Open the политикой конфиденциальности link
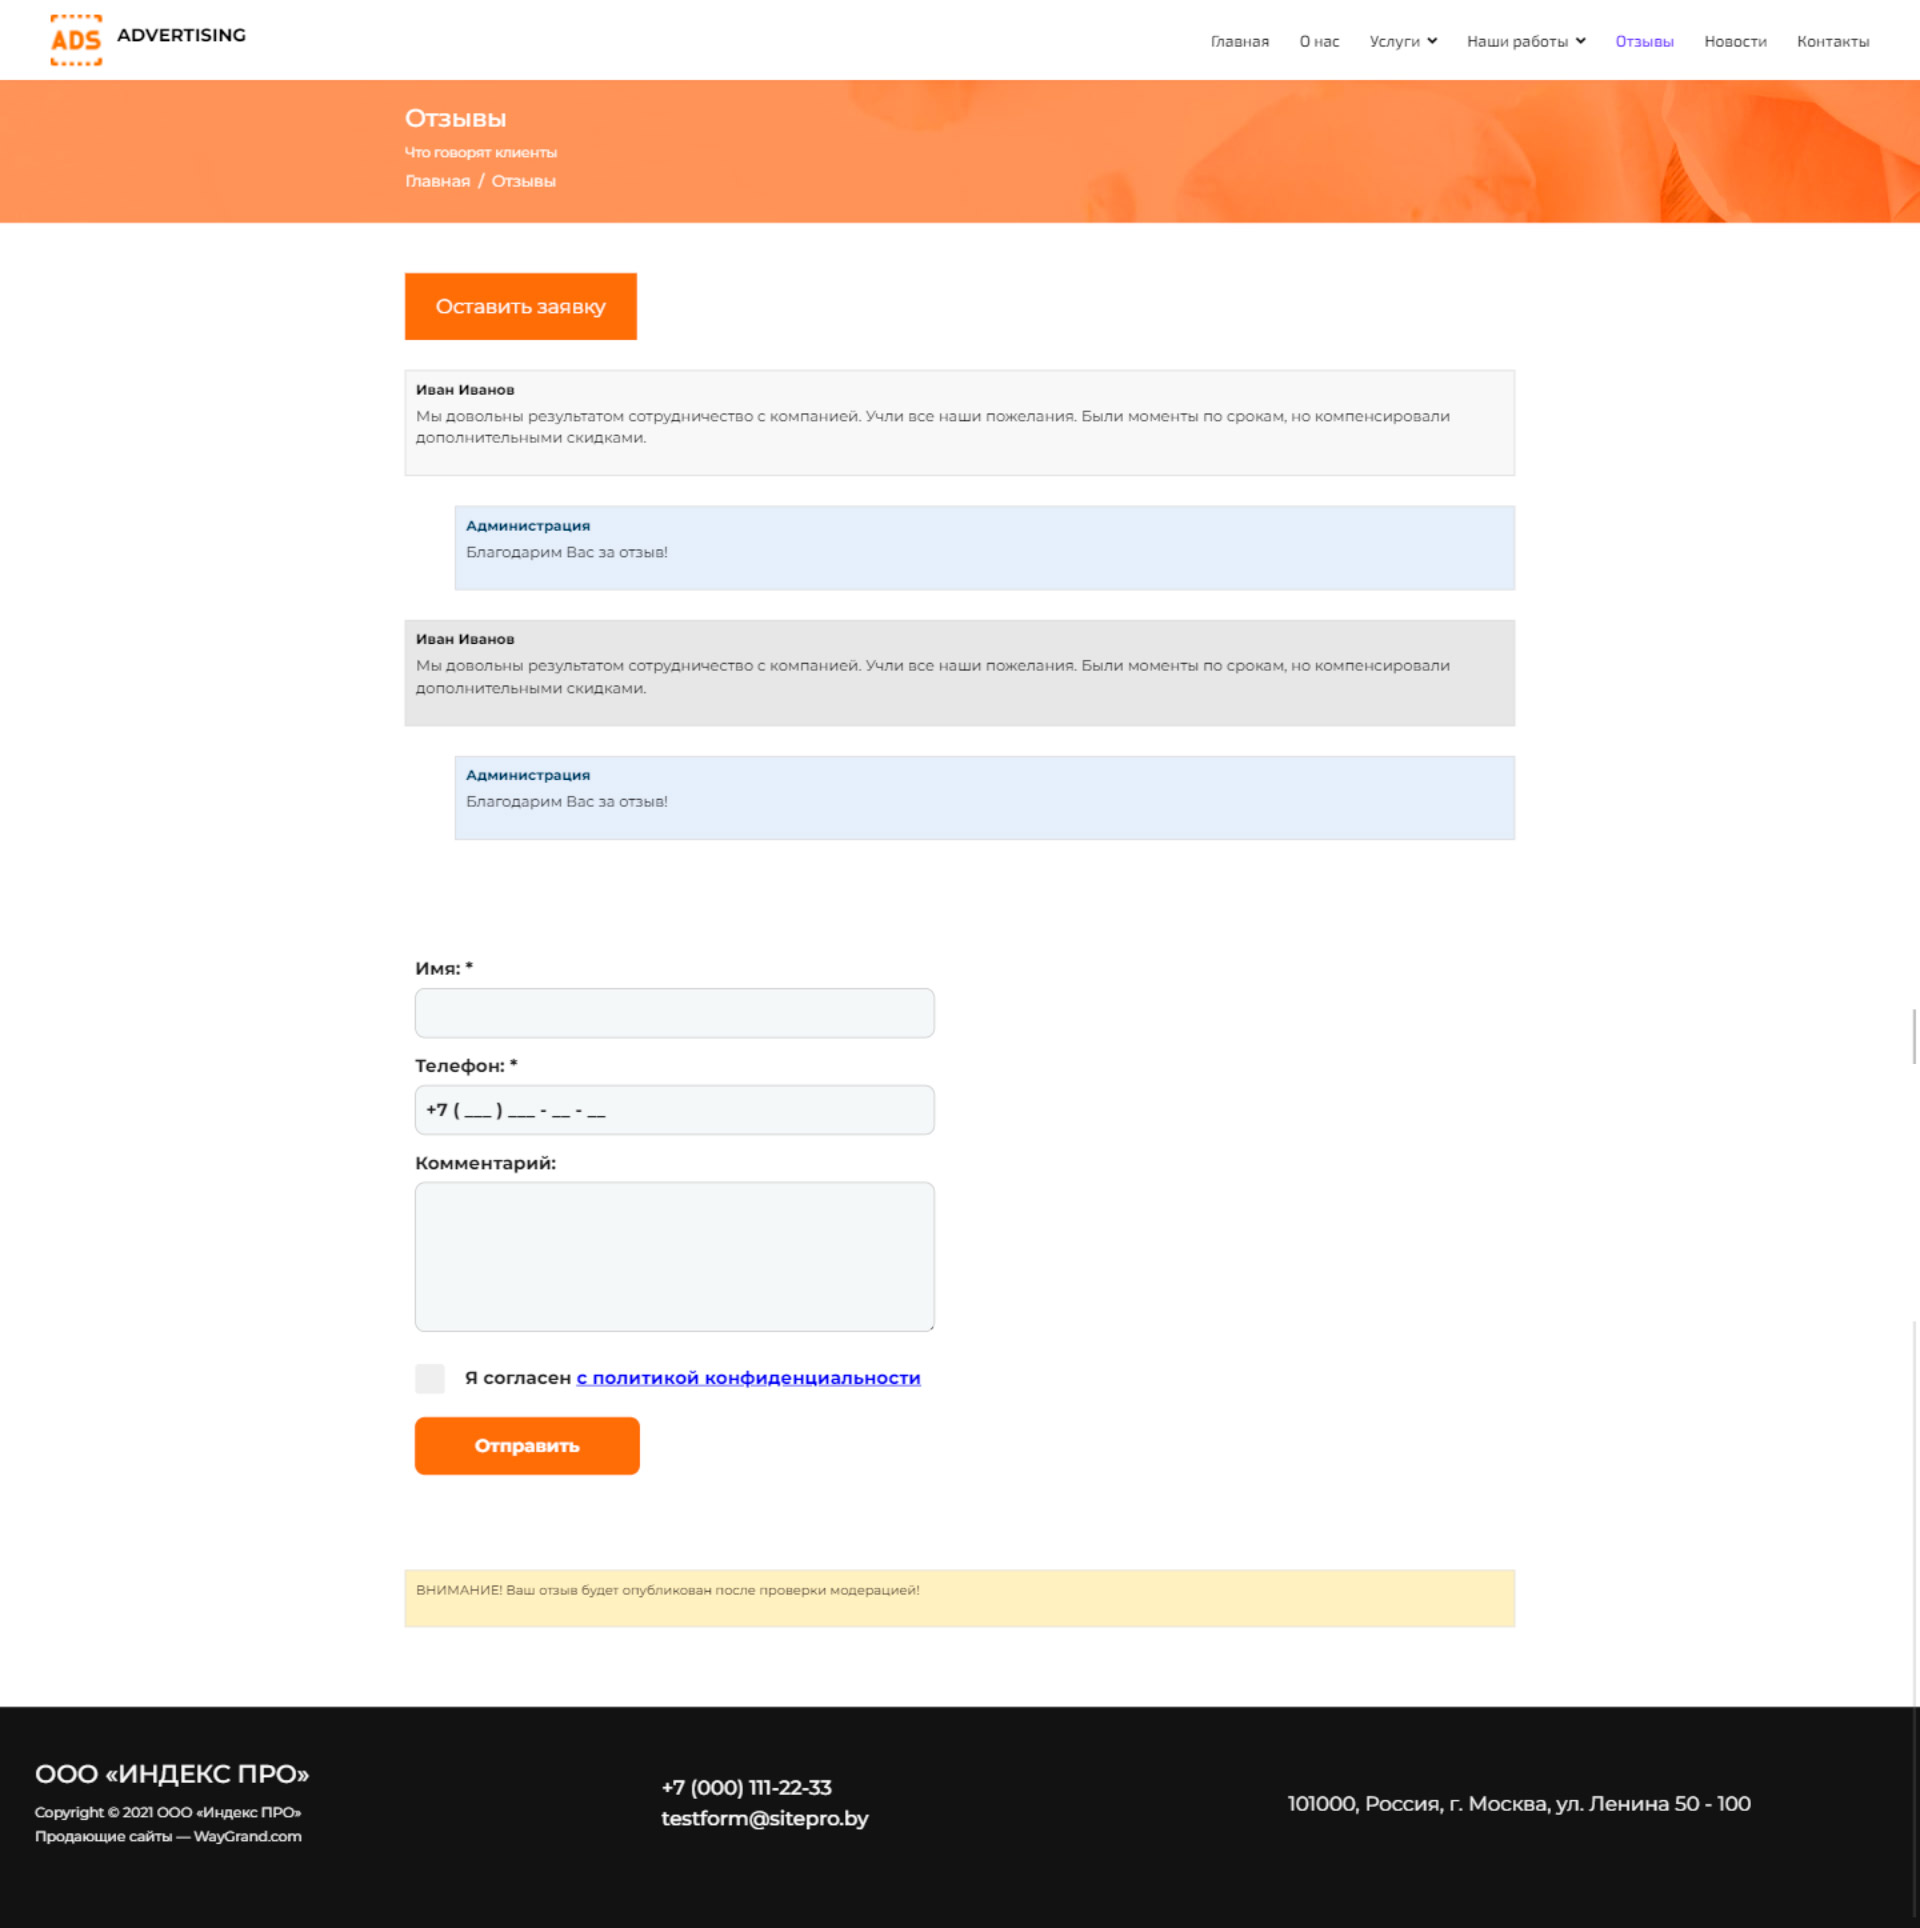 coord(747,1377)
